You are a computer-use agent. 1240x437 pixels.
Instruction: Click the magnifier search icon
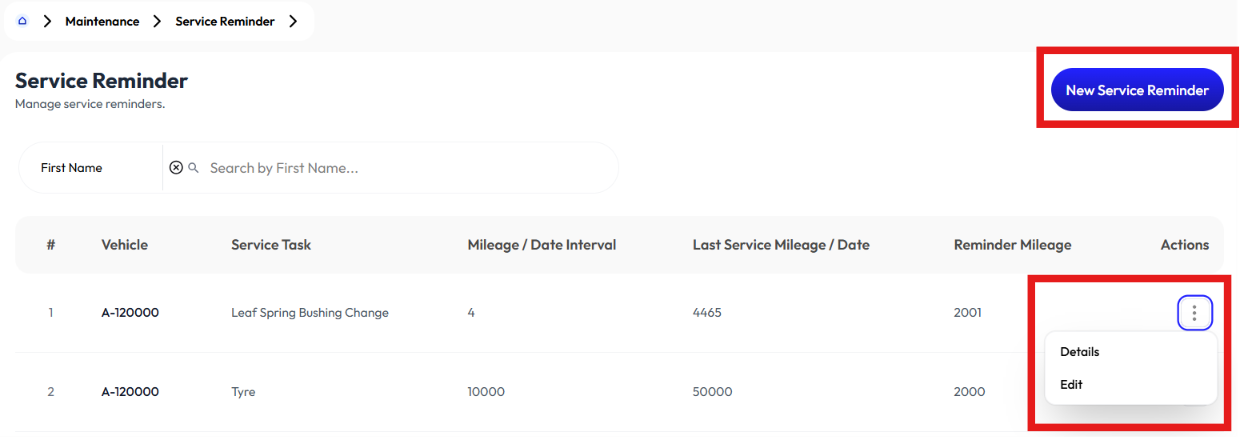pyautogui.click(x=194, y=168)
